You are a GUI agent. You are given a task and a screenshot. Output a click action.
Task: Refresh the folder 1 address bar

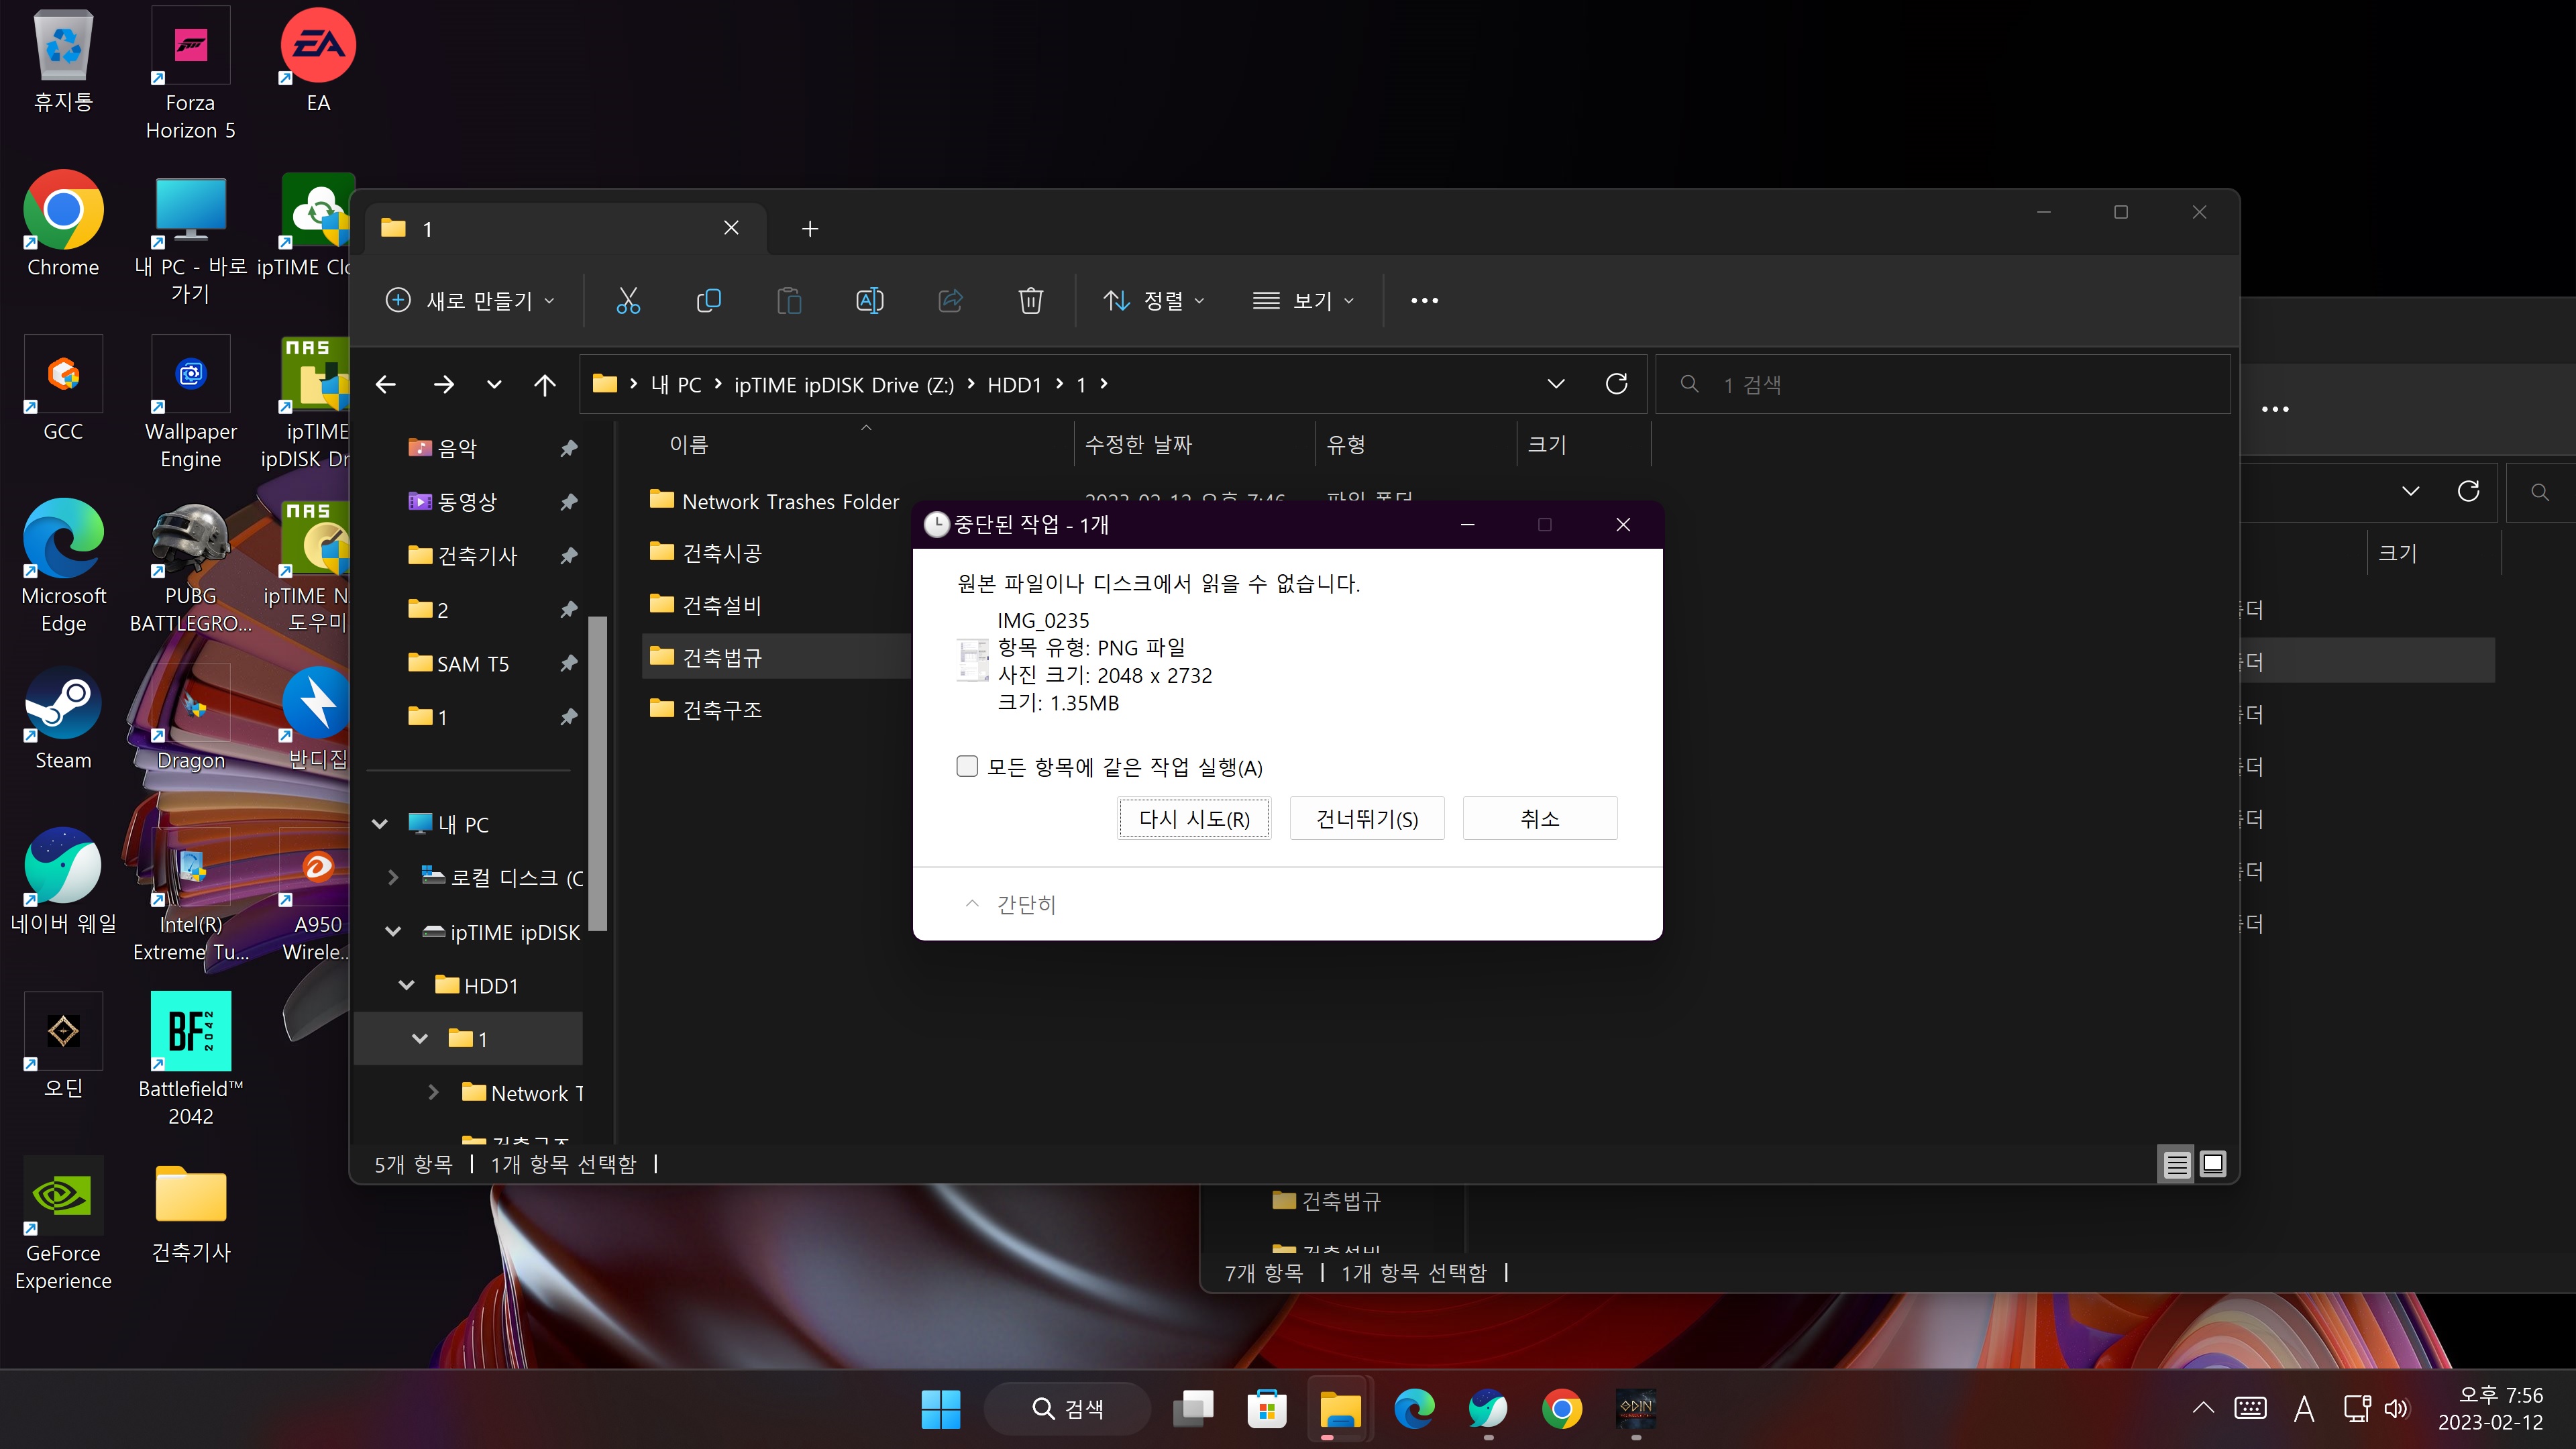coord(1616,384)
